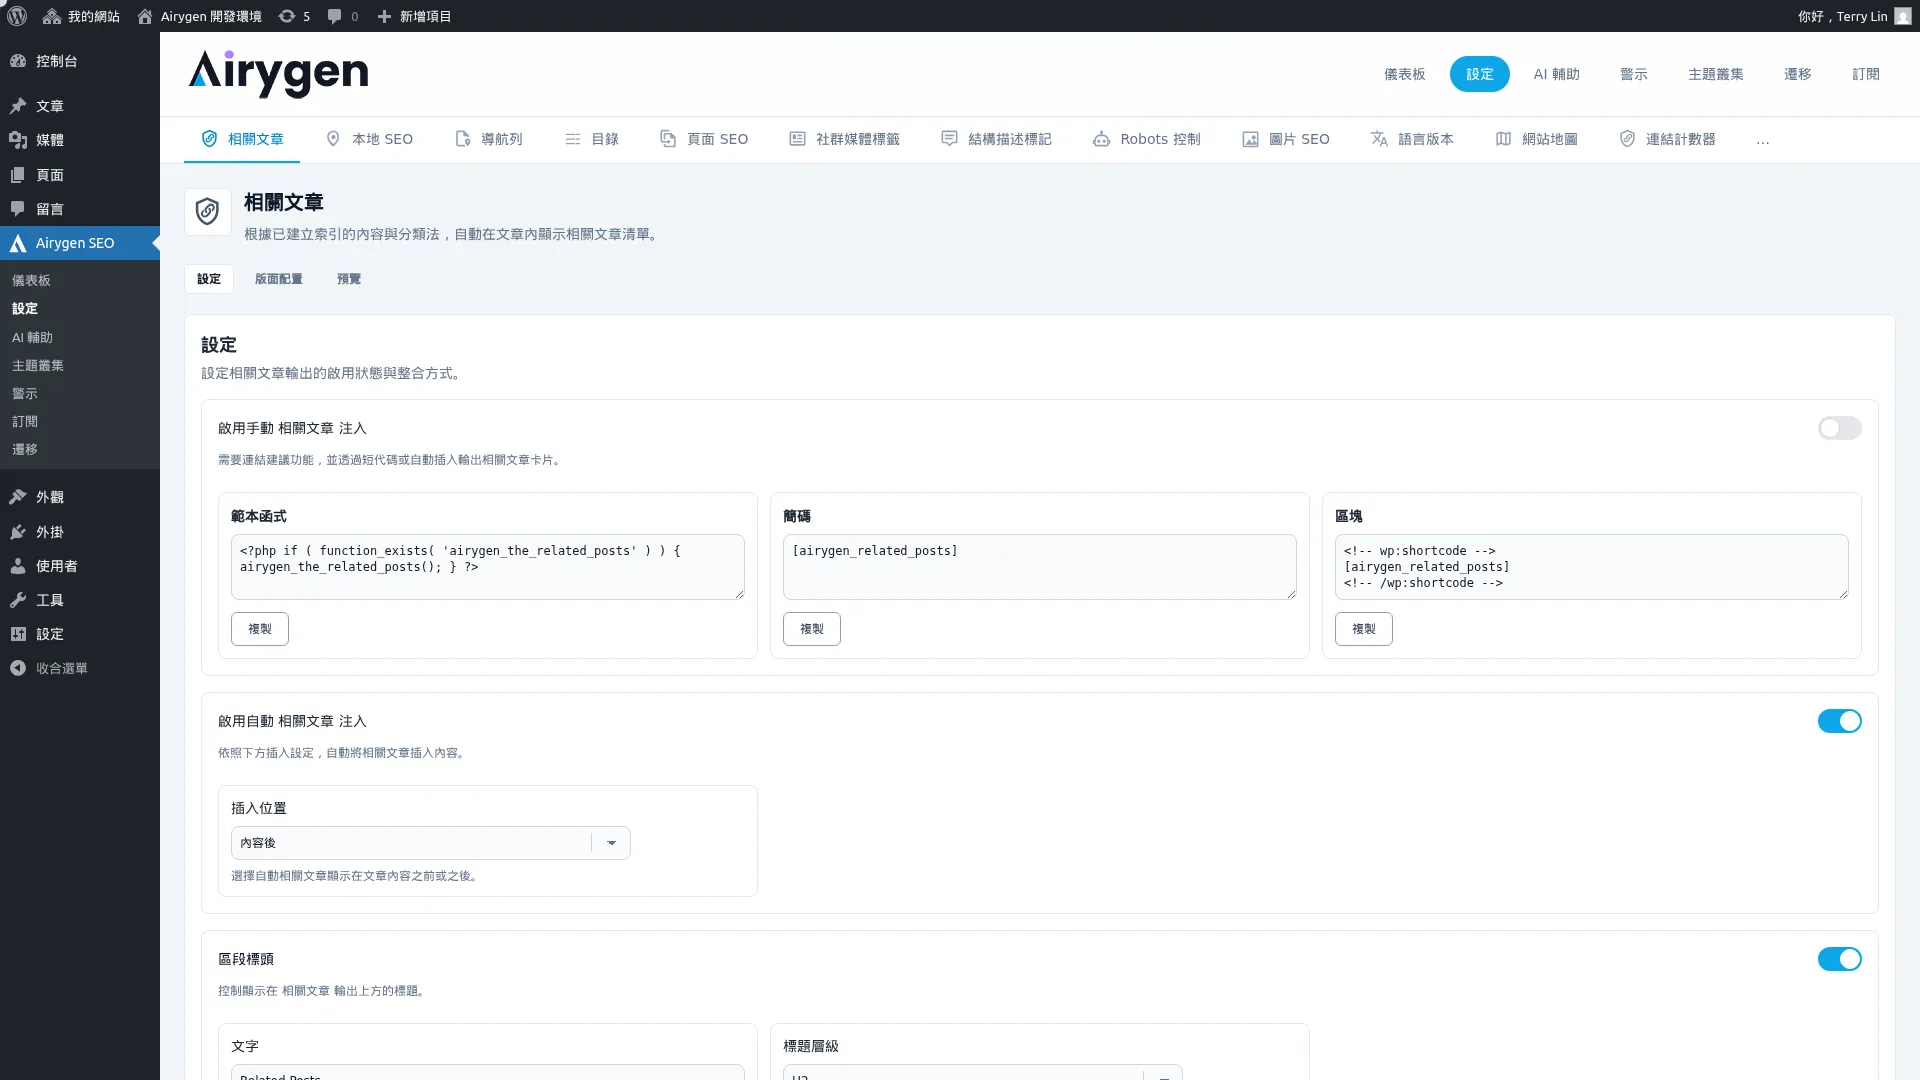Go to the 網站地圖 tab

pos(1536,139)
